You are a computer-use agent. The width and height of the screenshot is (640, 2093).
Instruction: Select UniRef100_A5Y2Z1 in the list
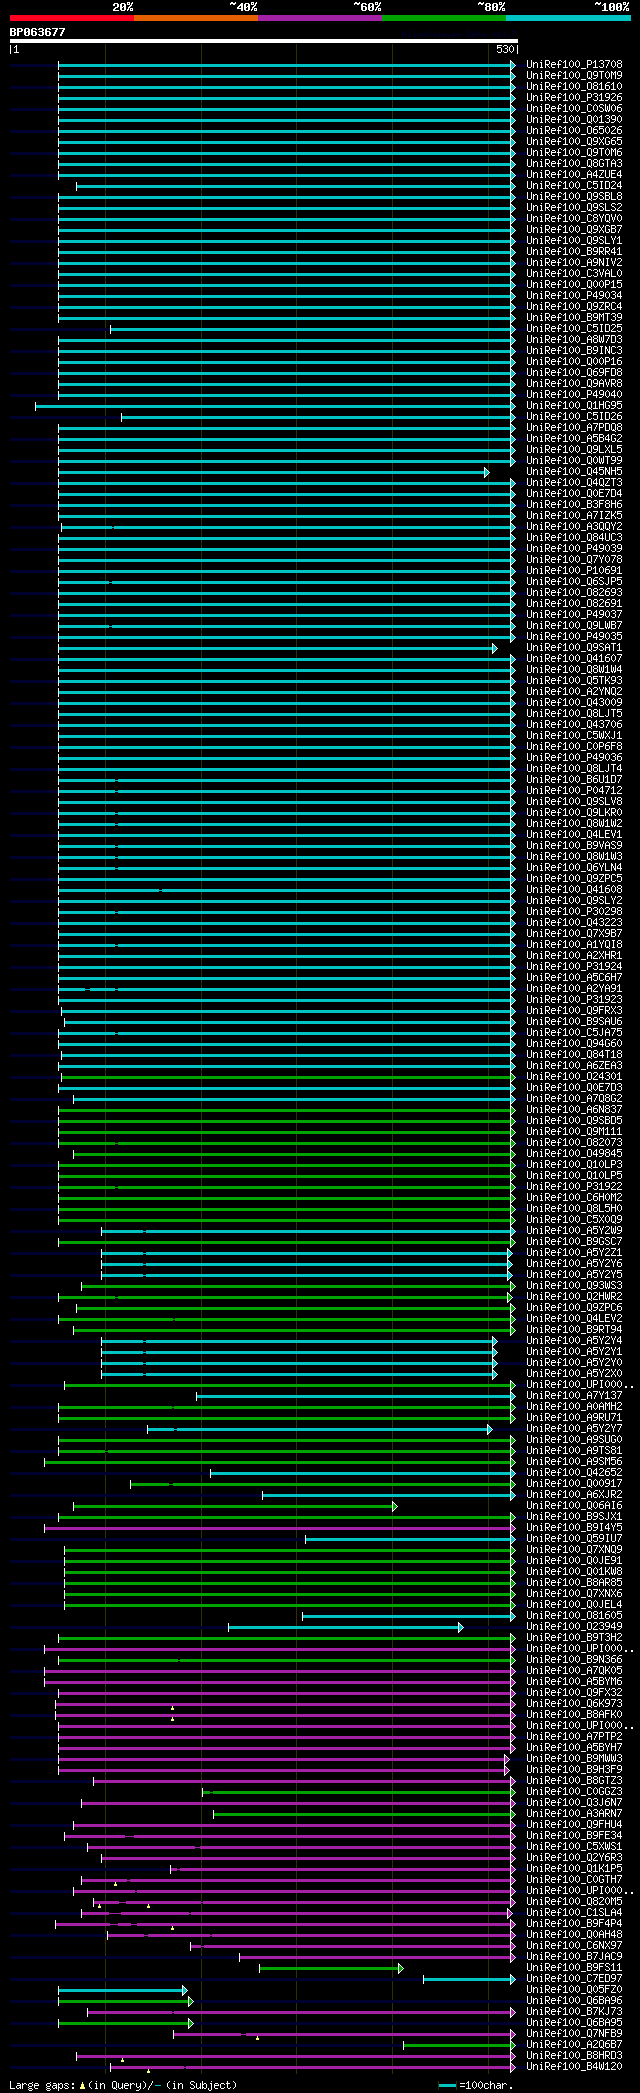(574, 1253)
